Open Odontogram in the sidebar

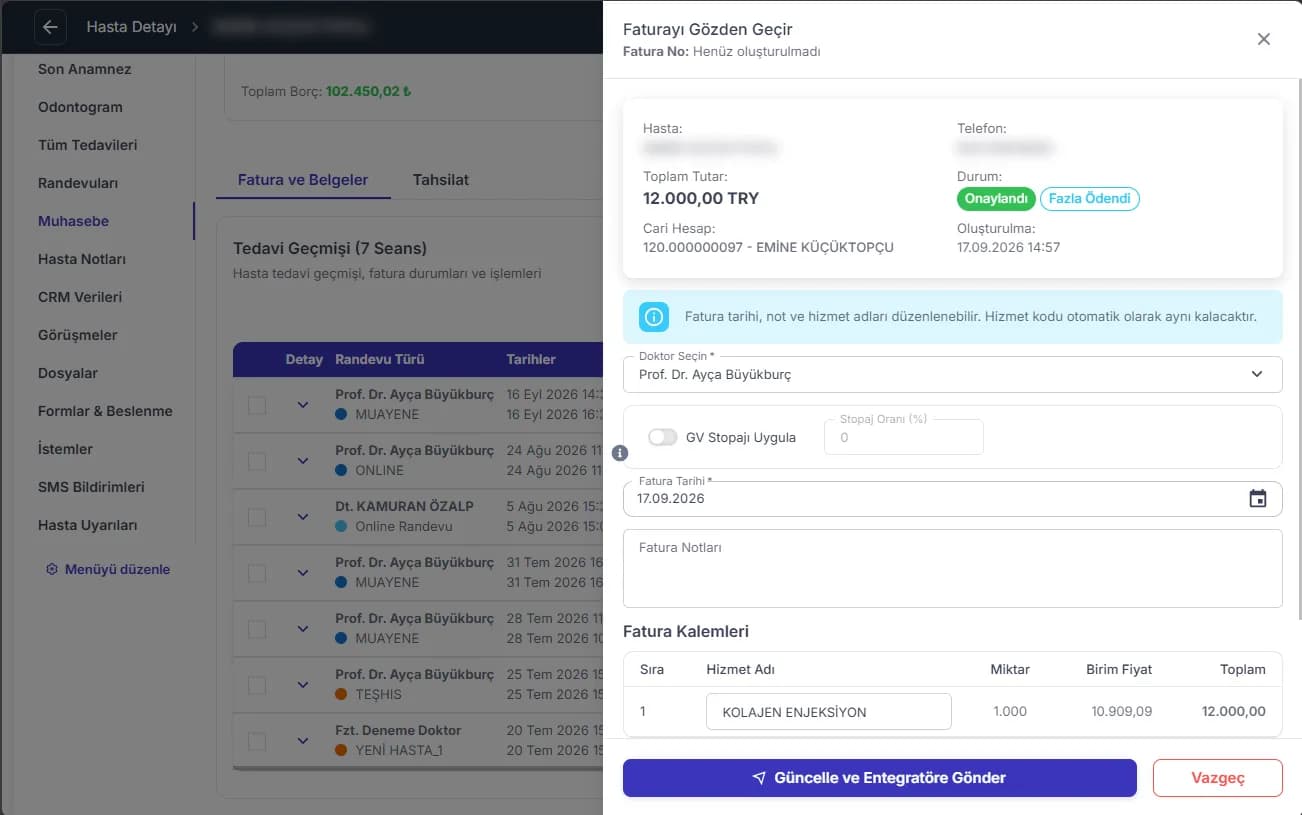pyautogui.click(x=80, y=107)
